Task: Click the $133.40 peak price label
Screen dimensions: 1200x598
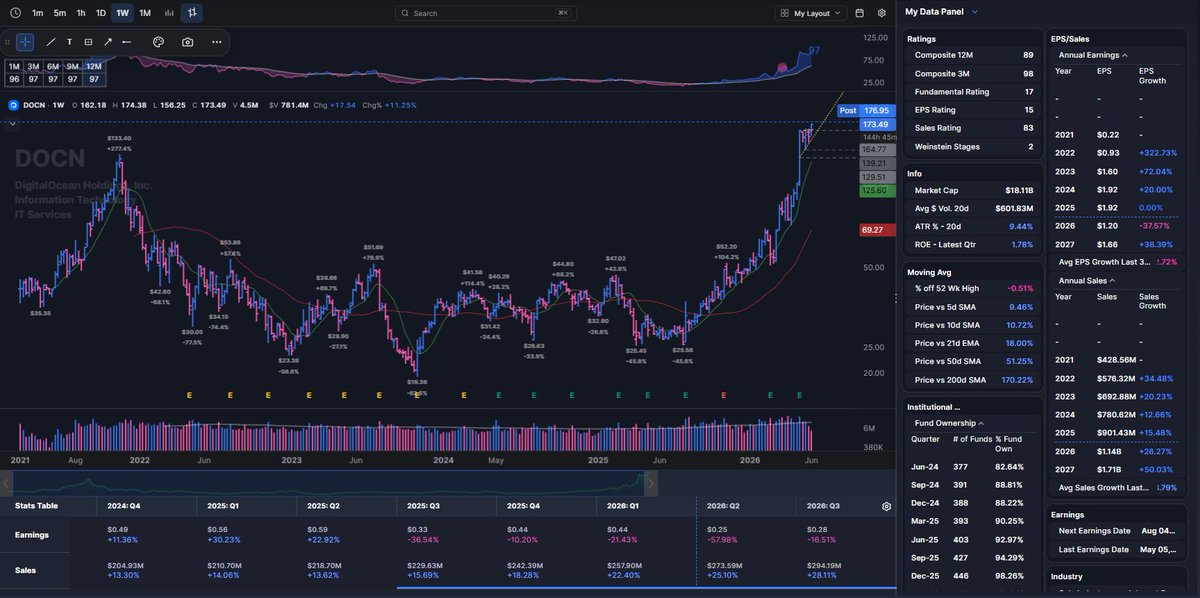Action: point(119,138)
